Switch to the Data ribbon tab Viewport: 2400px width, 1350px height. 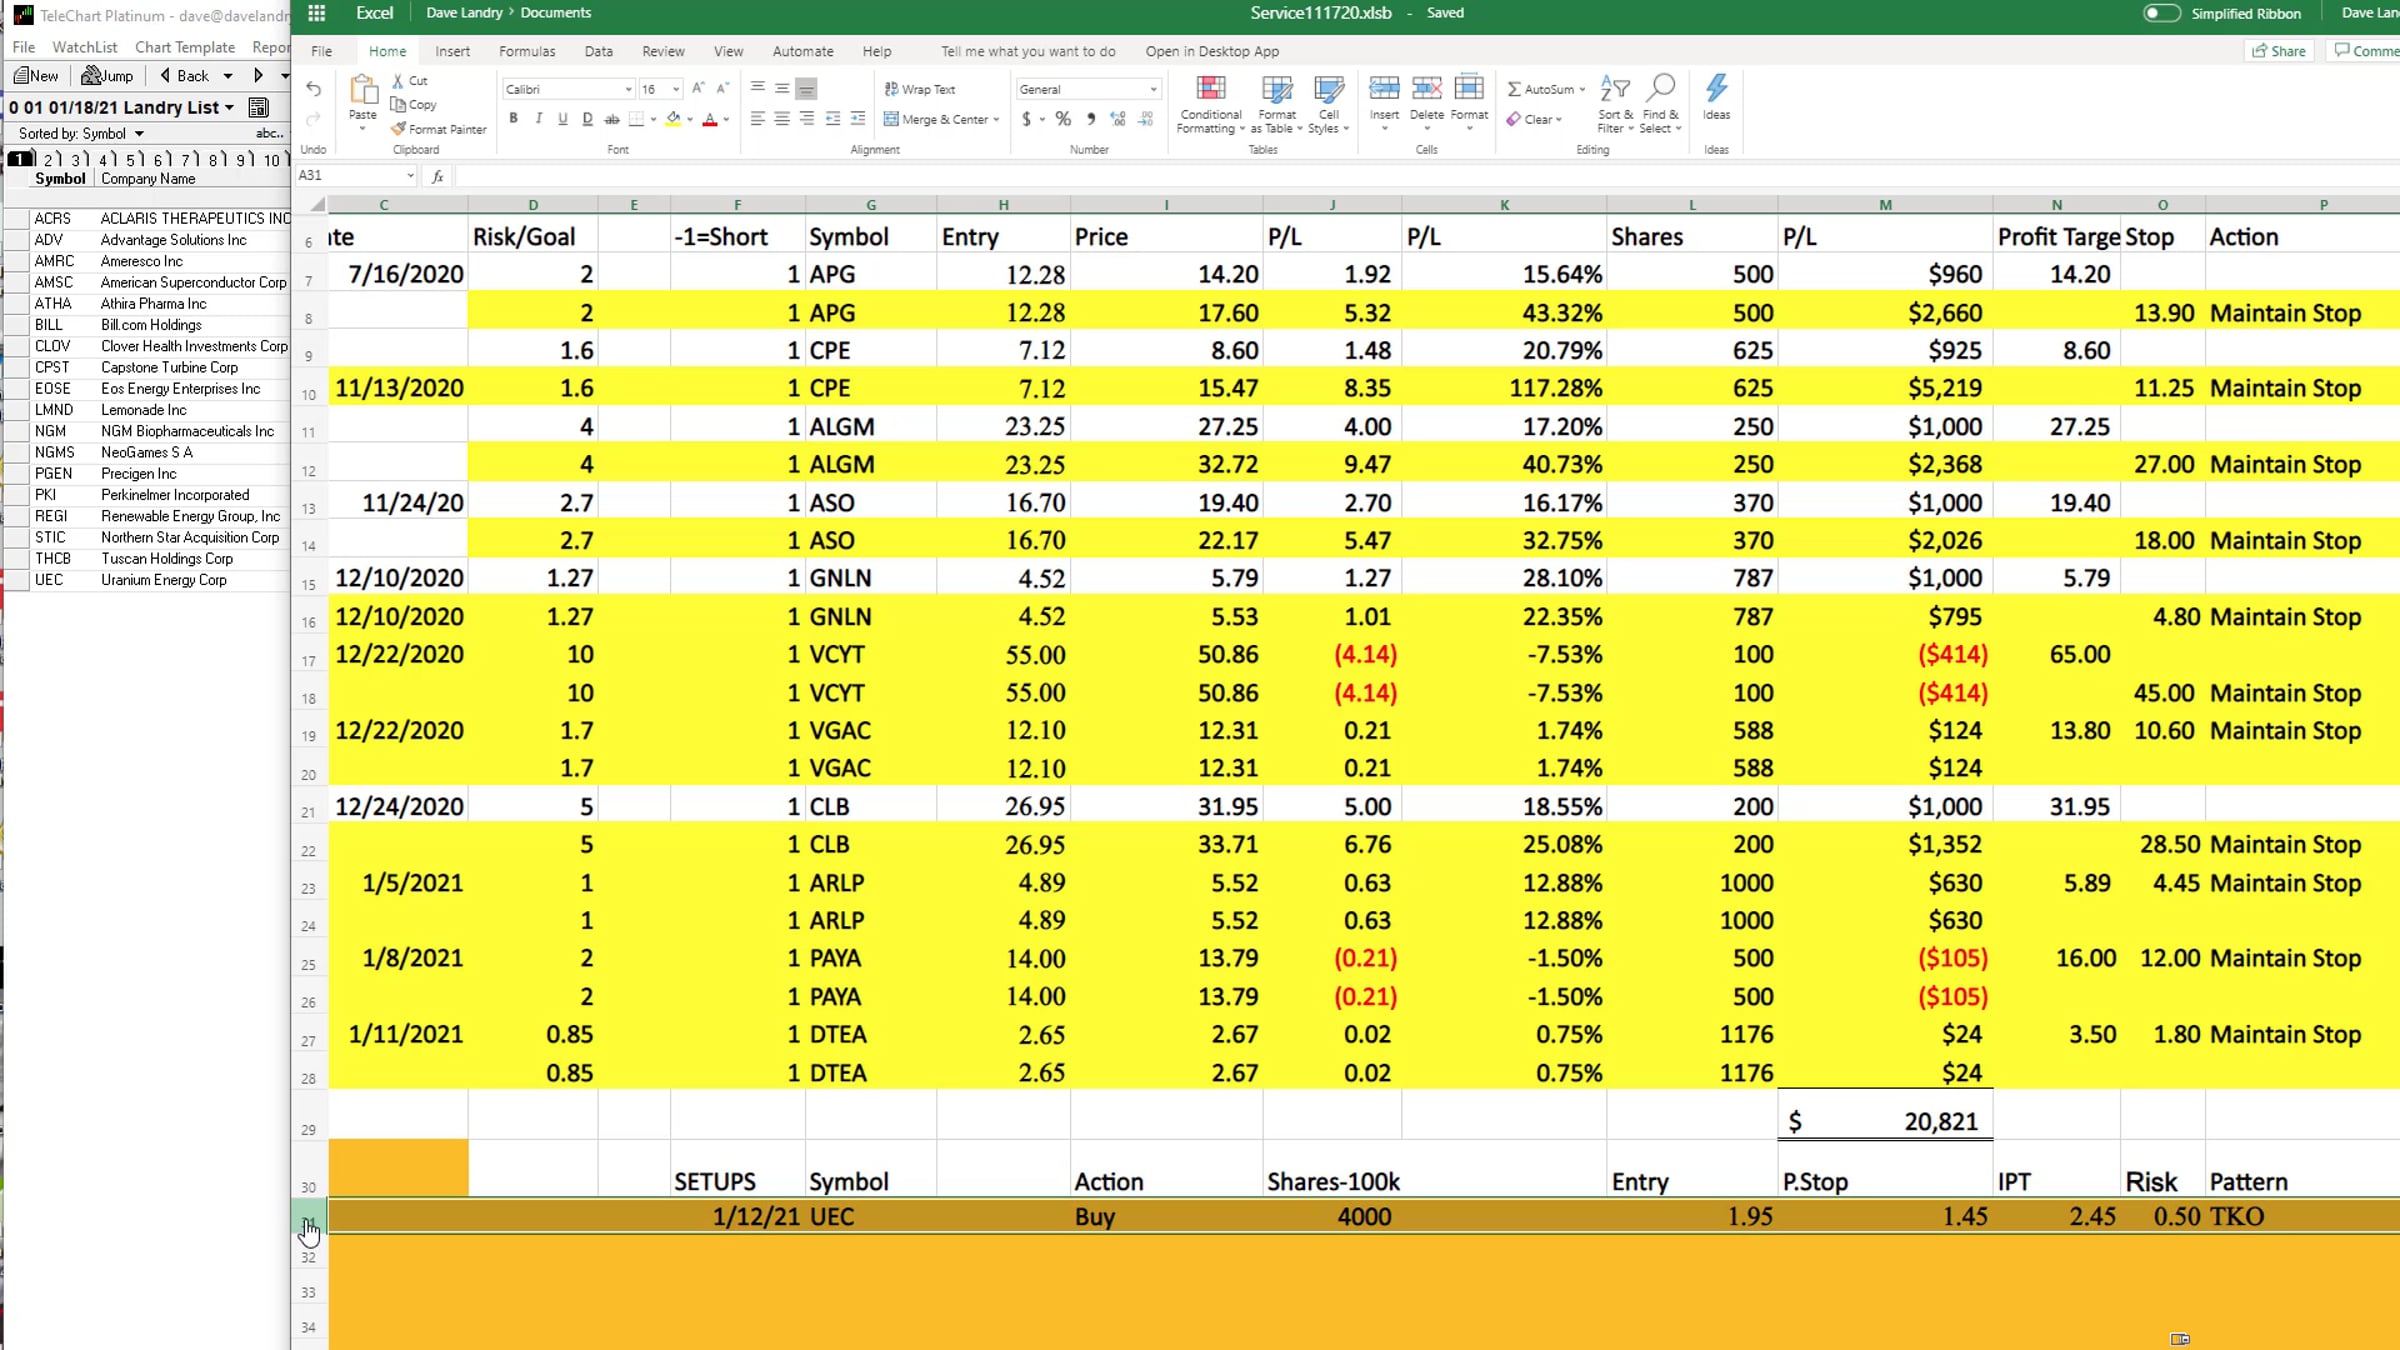[599, 51]
